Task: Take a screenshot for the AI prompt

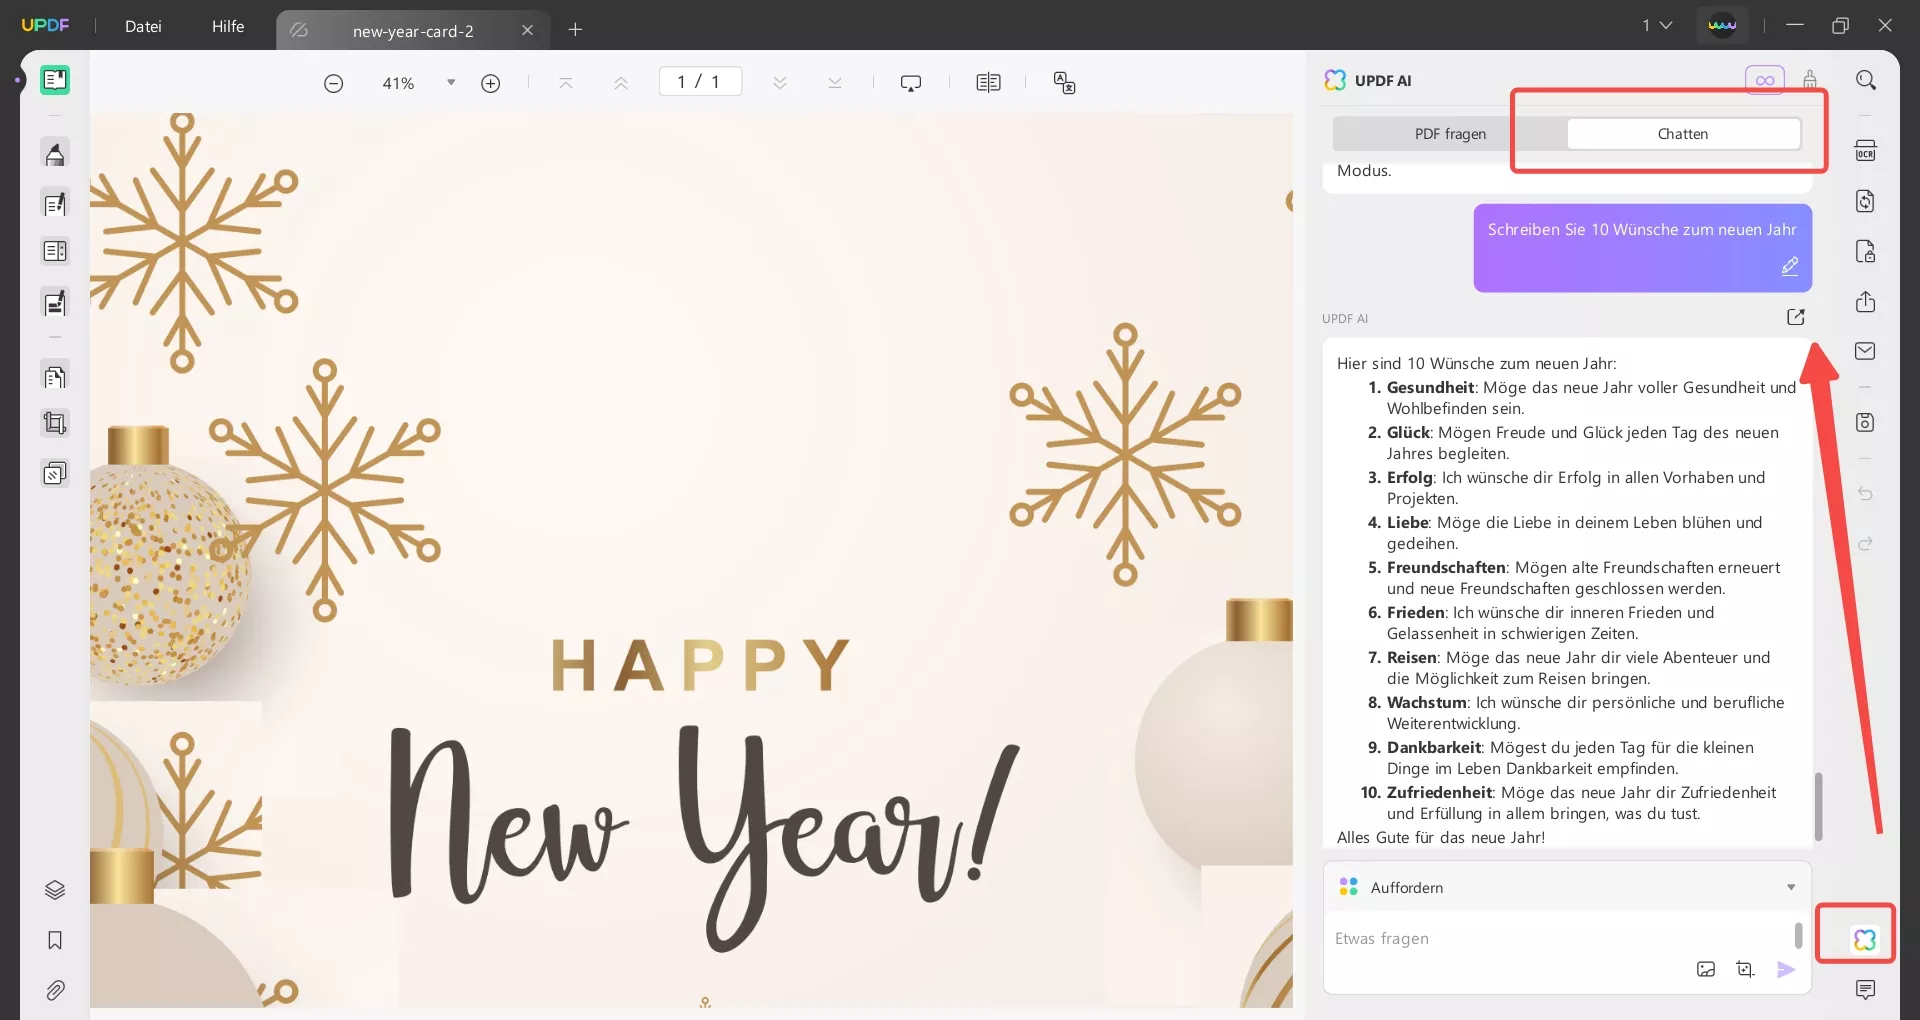Action: (x=1745, y=969)
